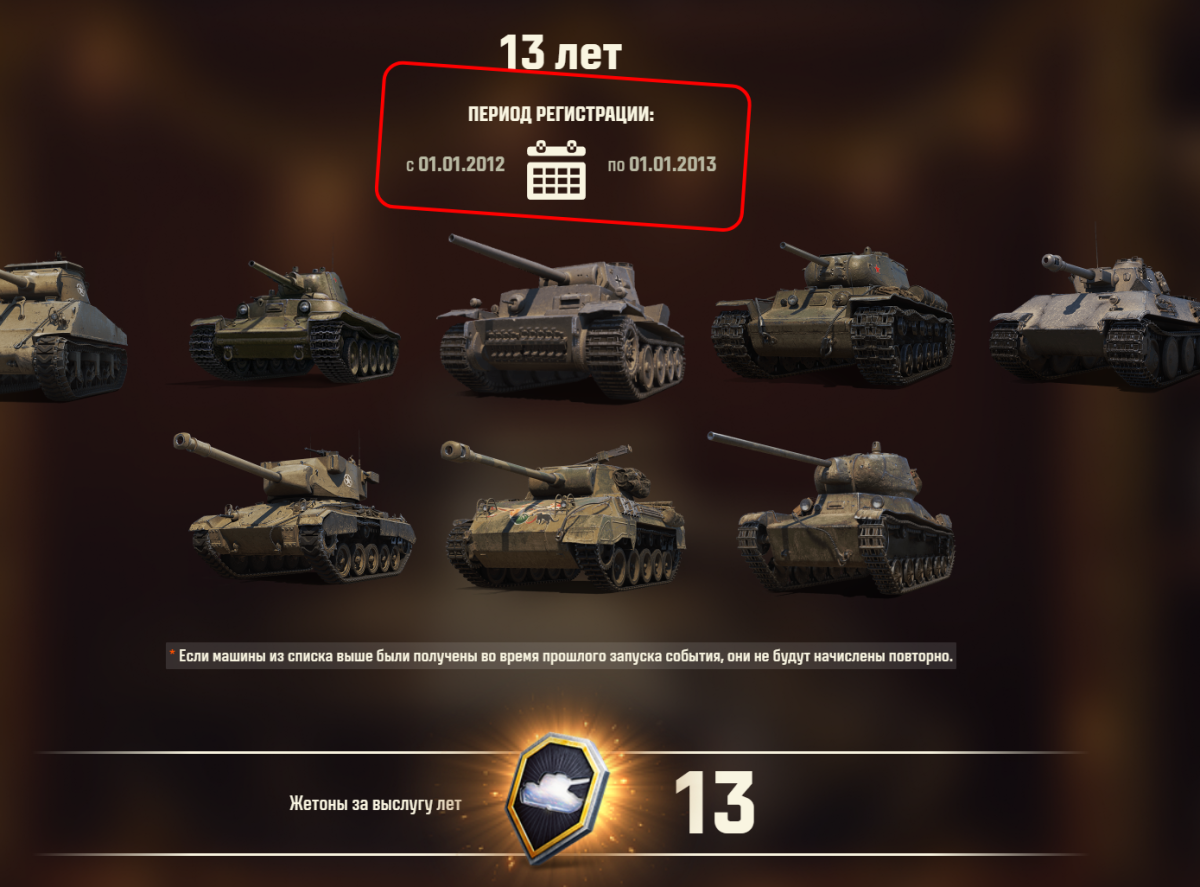
Task: Select the American tank with white star emblem
Action: click(x=303, y=507)
